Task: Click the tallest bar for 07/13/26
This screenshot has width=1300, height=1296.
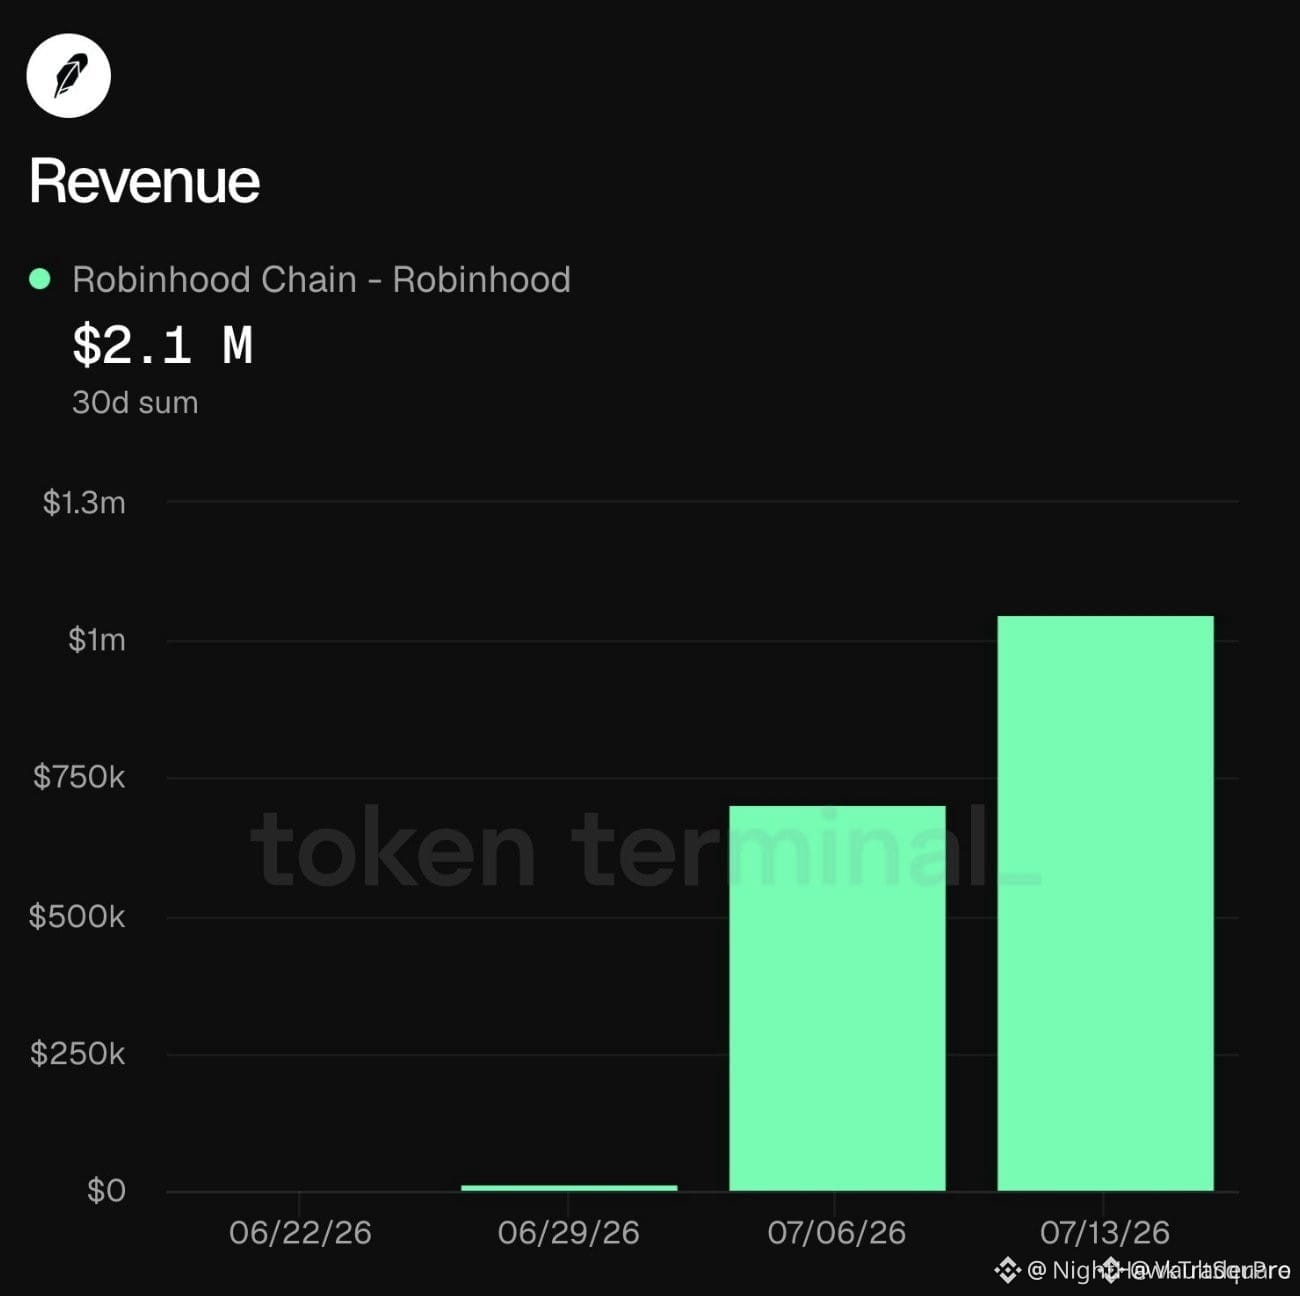Action: (x=1105, y=903)
